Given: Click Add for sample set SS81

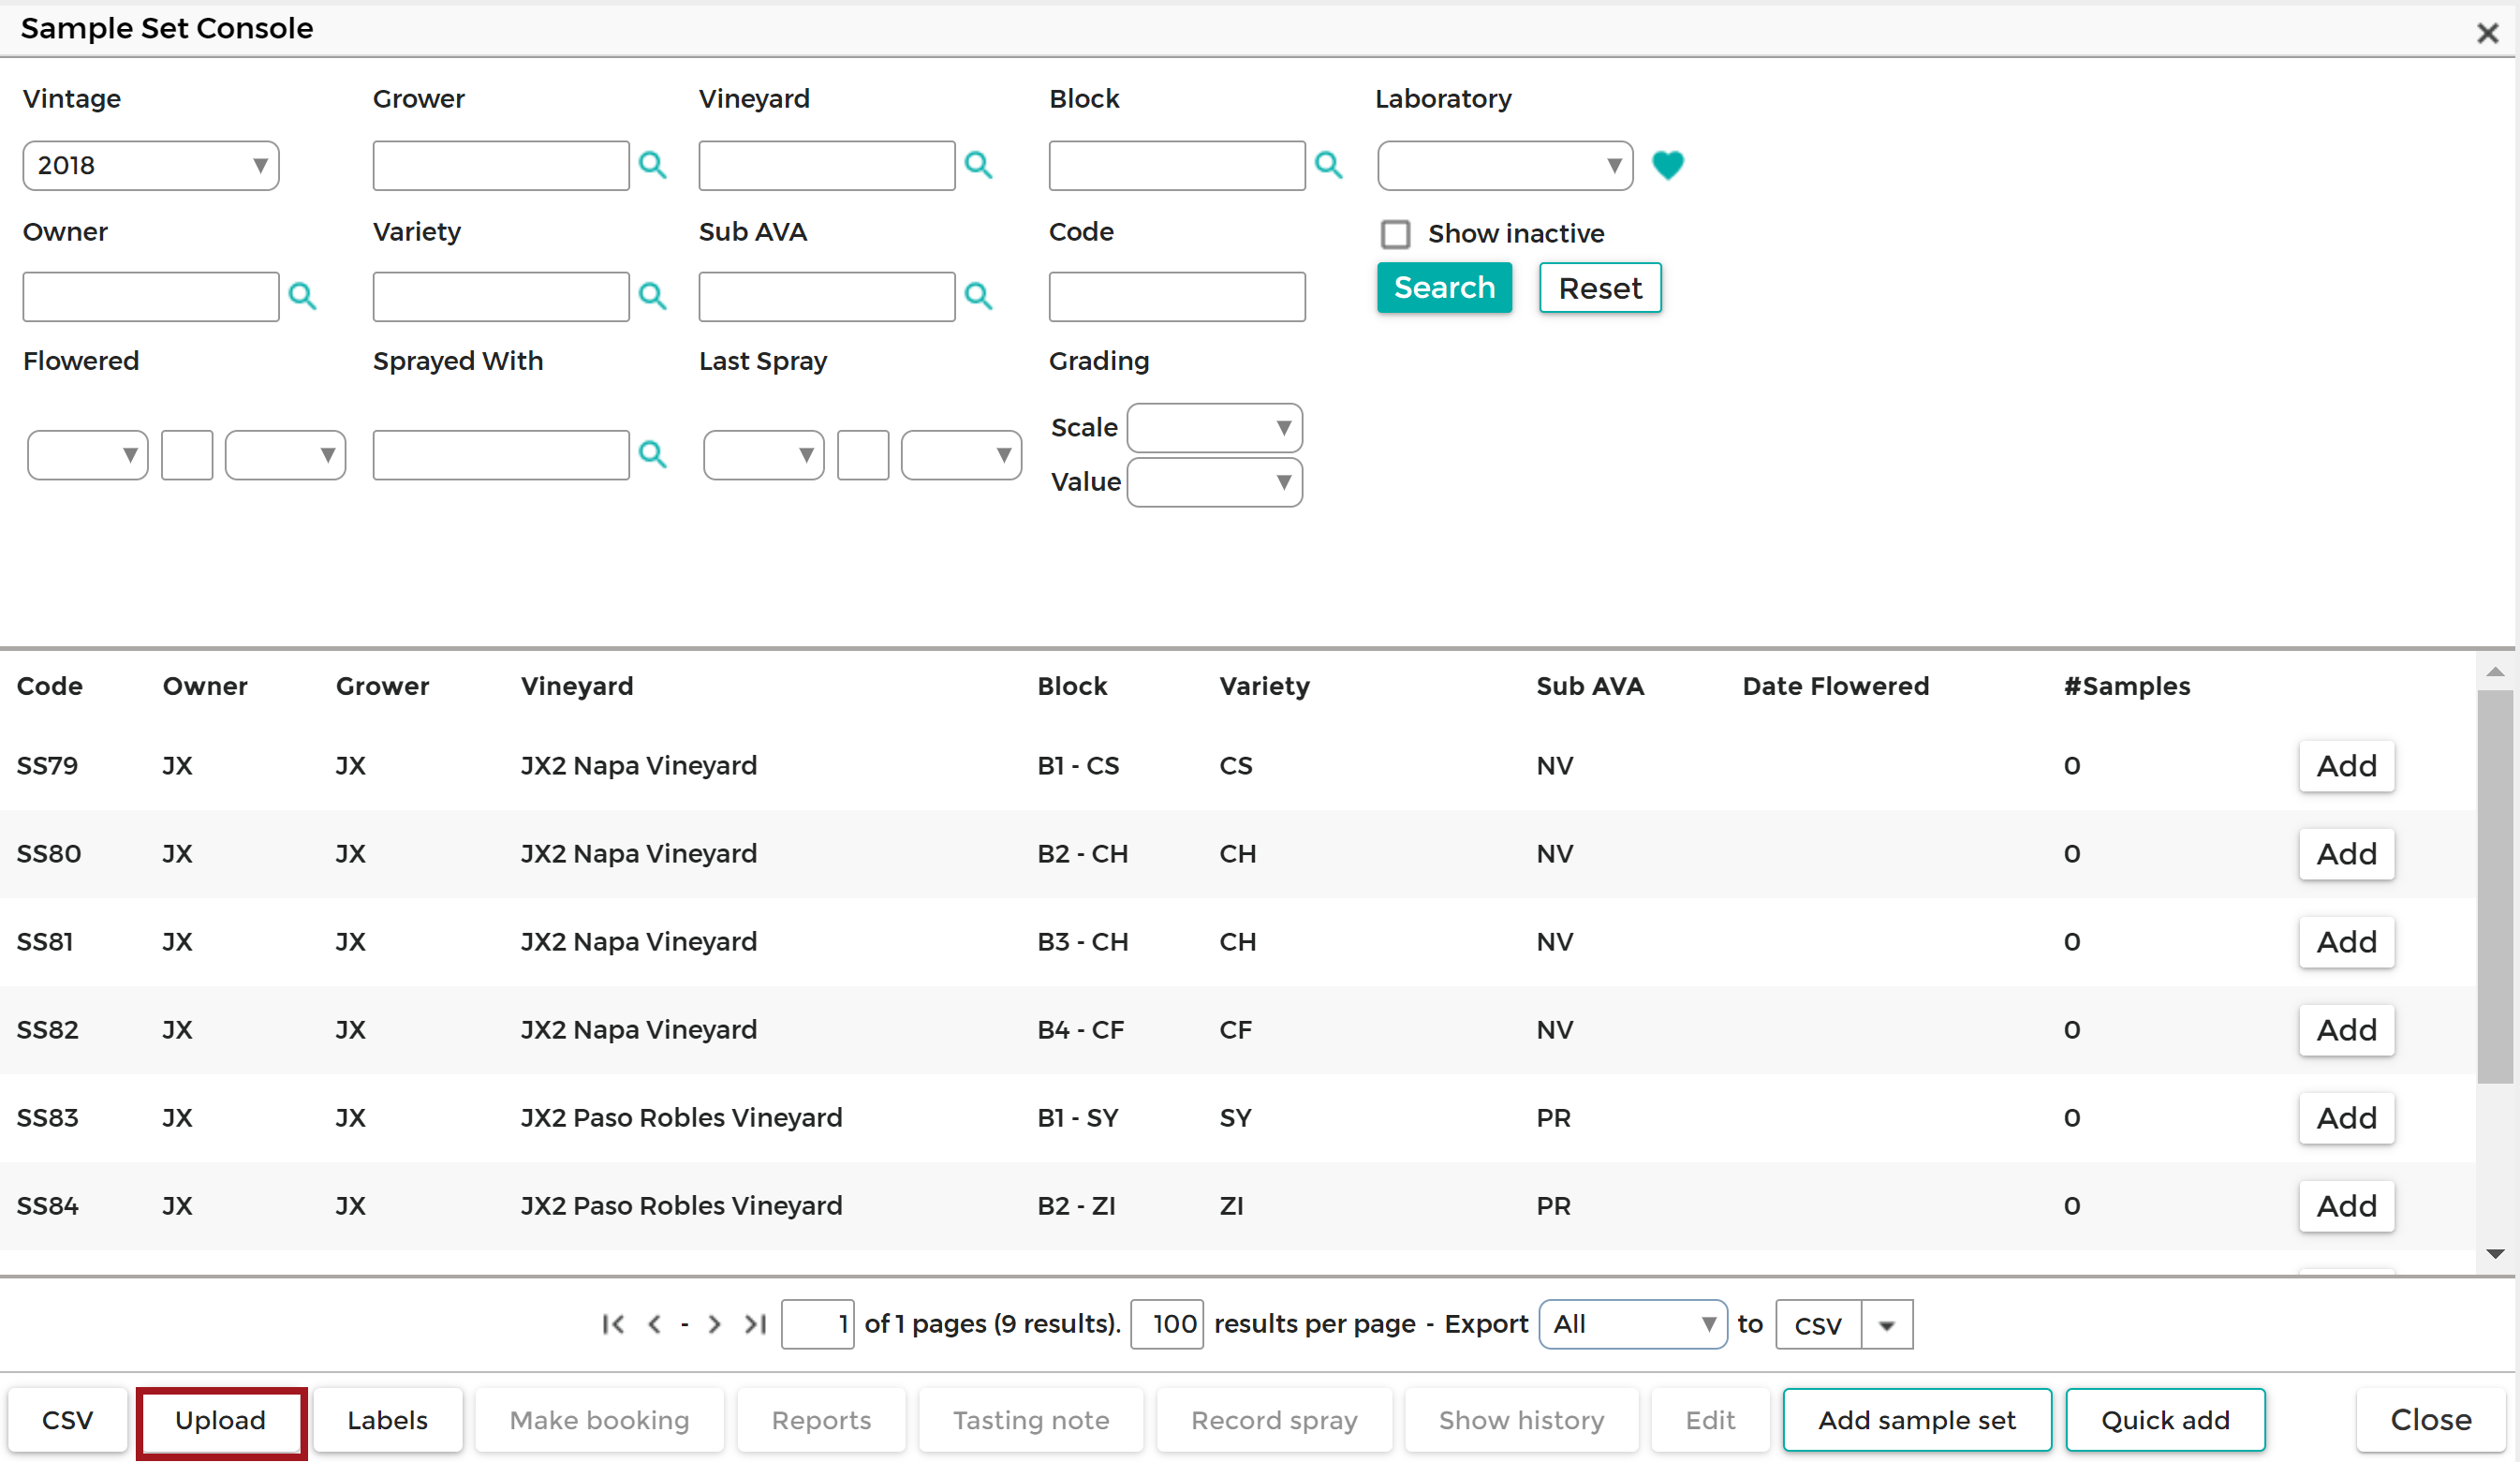Looking at the screenshot, I should click(x=2346, y=942).
